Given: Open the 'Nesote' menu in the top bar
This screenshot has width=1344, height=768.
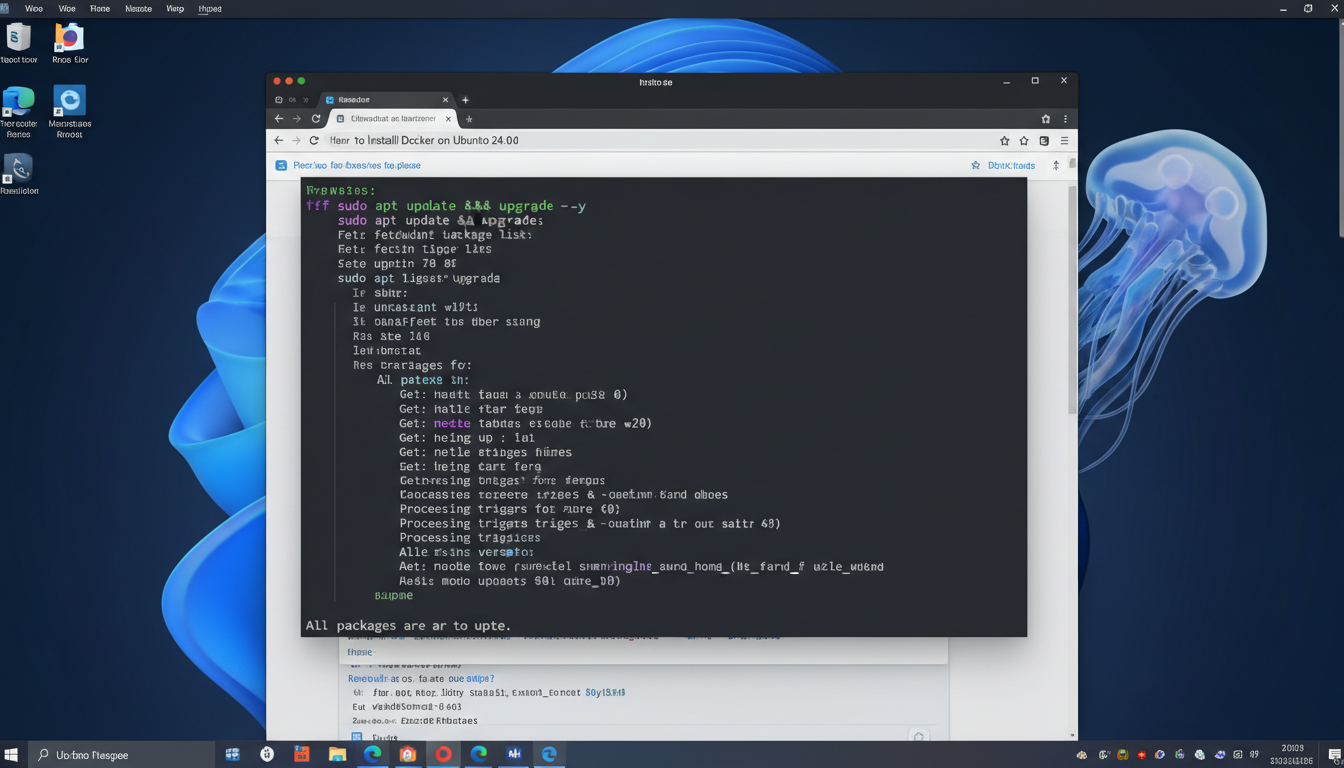Looking at the screenshot, I should [138, 8].
